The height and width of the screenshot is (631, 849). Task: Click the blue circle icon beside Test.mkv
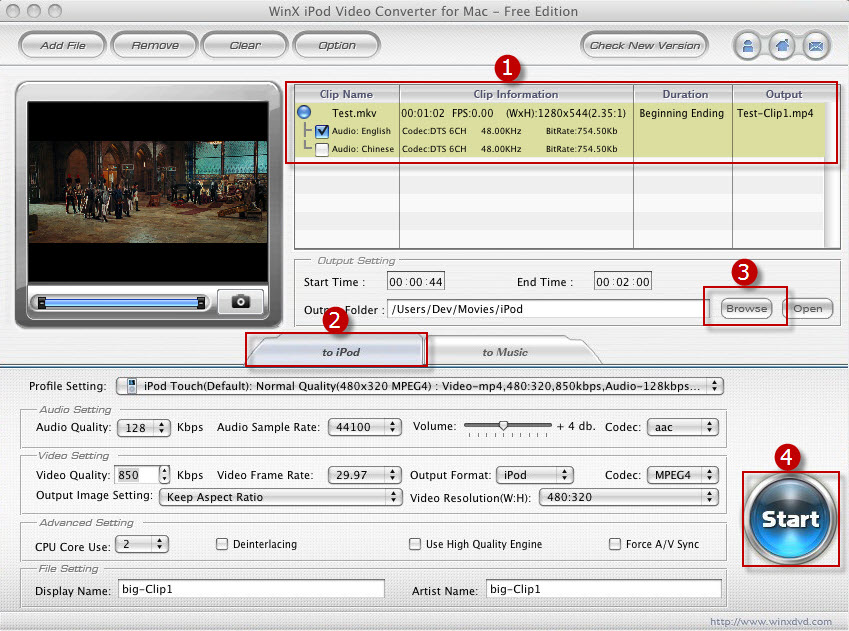(x=304, y=112)
